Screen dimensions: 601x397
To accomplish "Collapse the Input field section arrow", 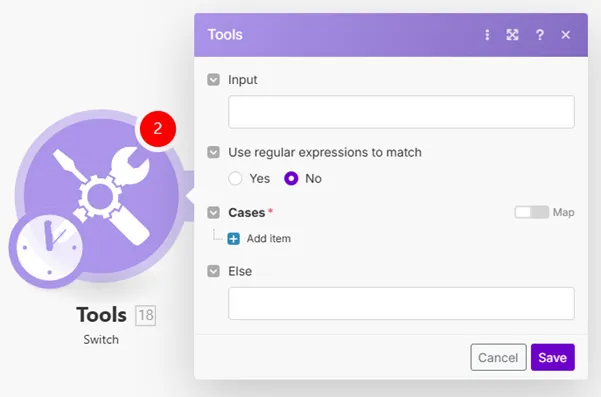I will click(213, 80).
